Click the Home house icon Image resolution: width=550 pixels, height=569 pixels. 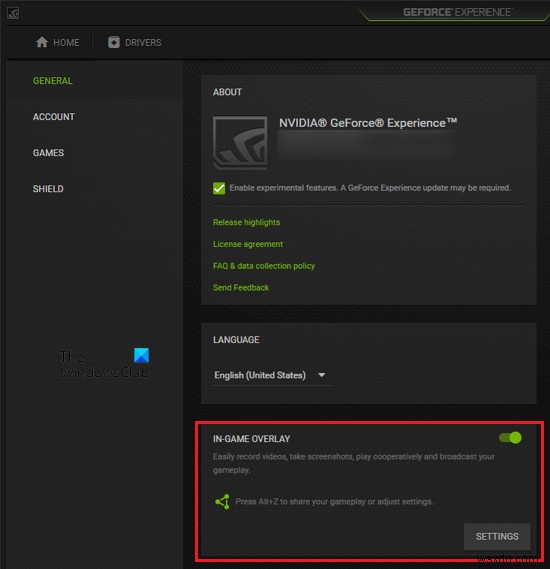tap(42, 42)
